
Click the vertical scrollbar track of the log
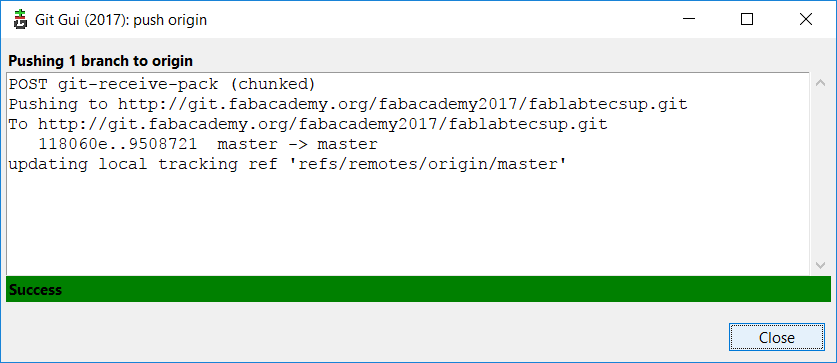click(820, 174)
